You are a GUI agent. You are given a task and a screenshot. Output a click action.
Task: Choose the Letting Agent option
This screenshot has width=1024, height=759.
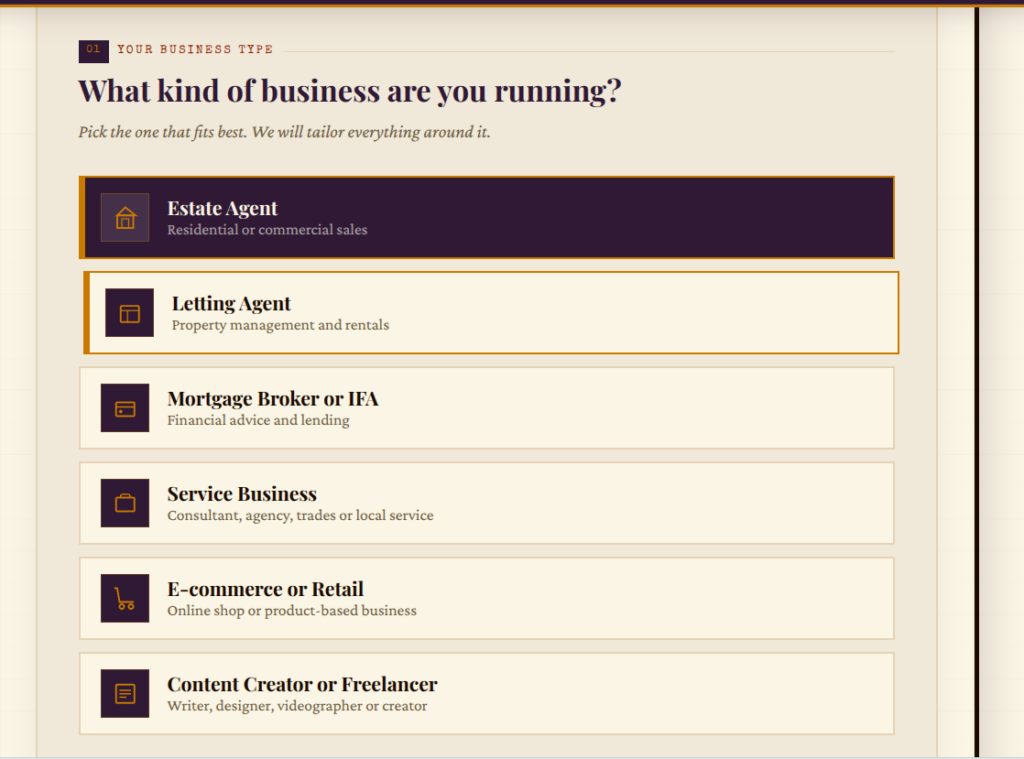point(491,313)
